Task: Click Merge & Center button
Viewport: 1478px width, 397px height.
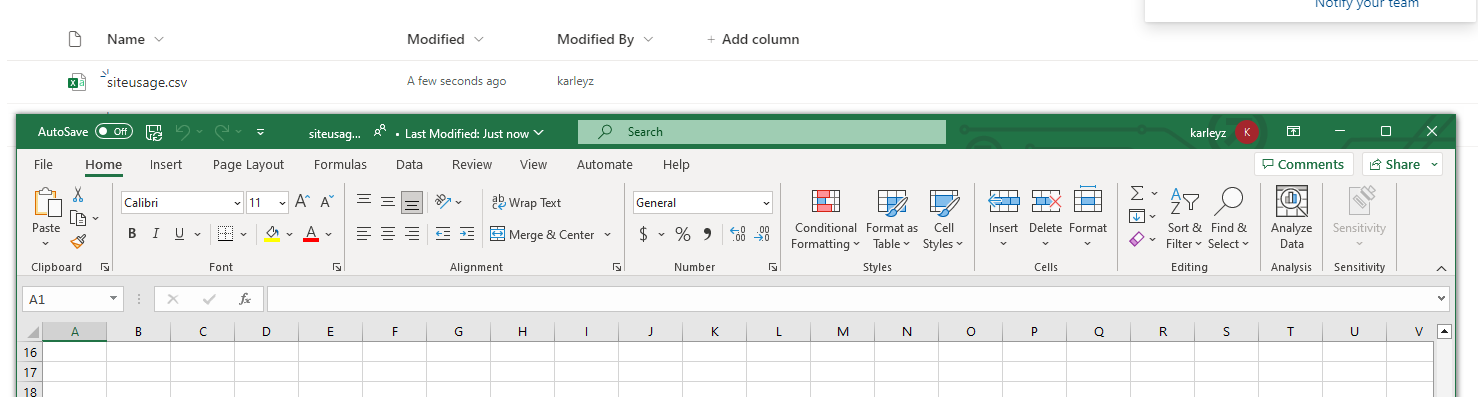Action: 542,234
